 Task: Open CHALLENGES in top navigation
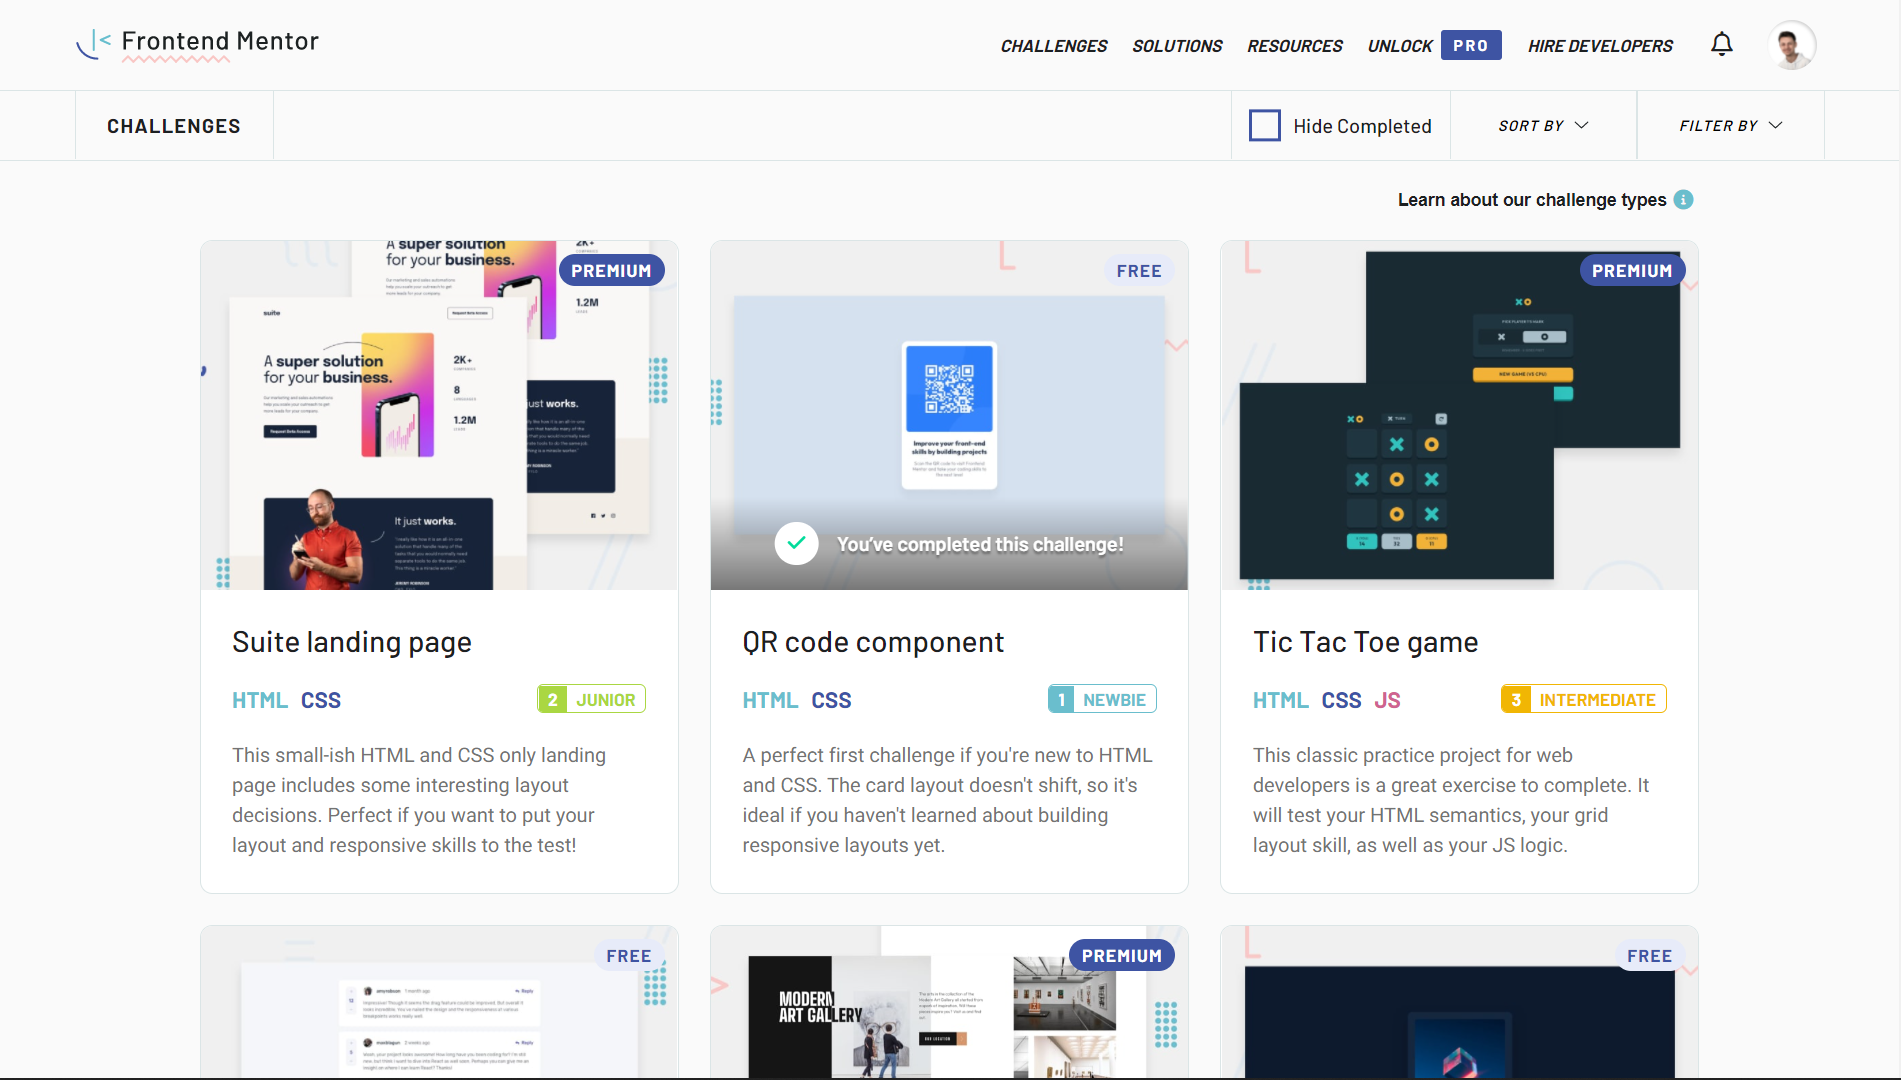click(1054, 46)
